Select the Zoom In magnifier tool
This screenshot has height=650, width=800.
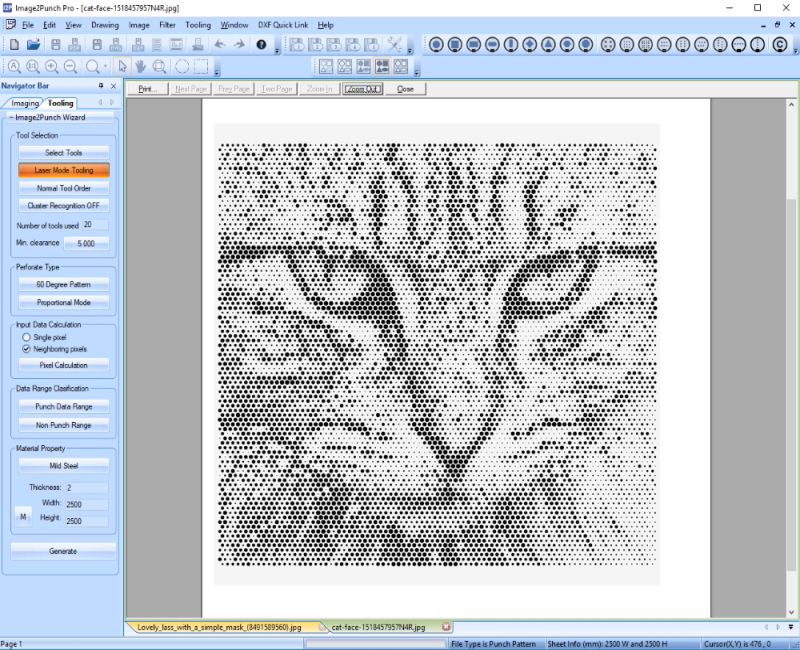[x=52, y=66]
